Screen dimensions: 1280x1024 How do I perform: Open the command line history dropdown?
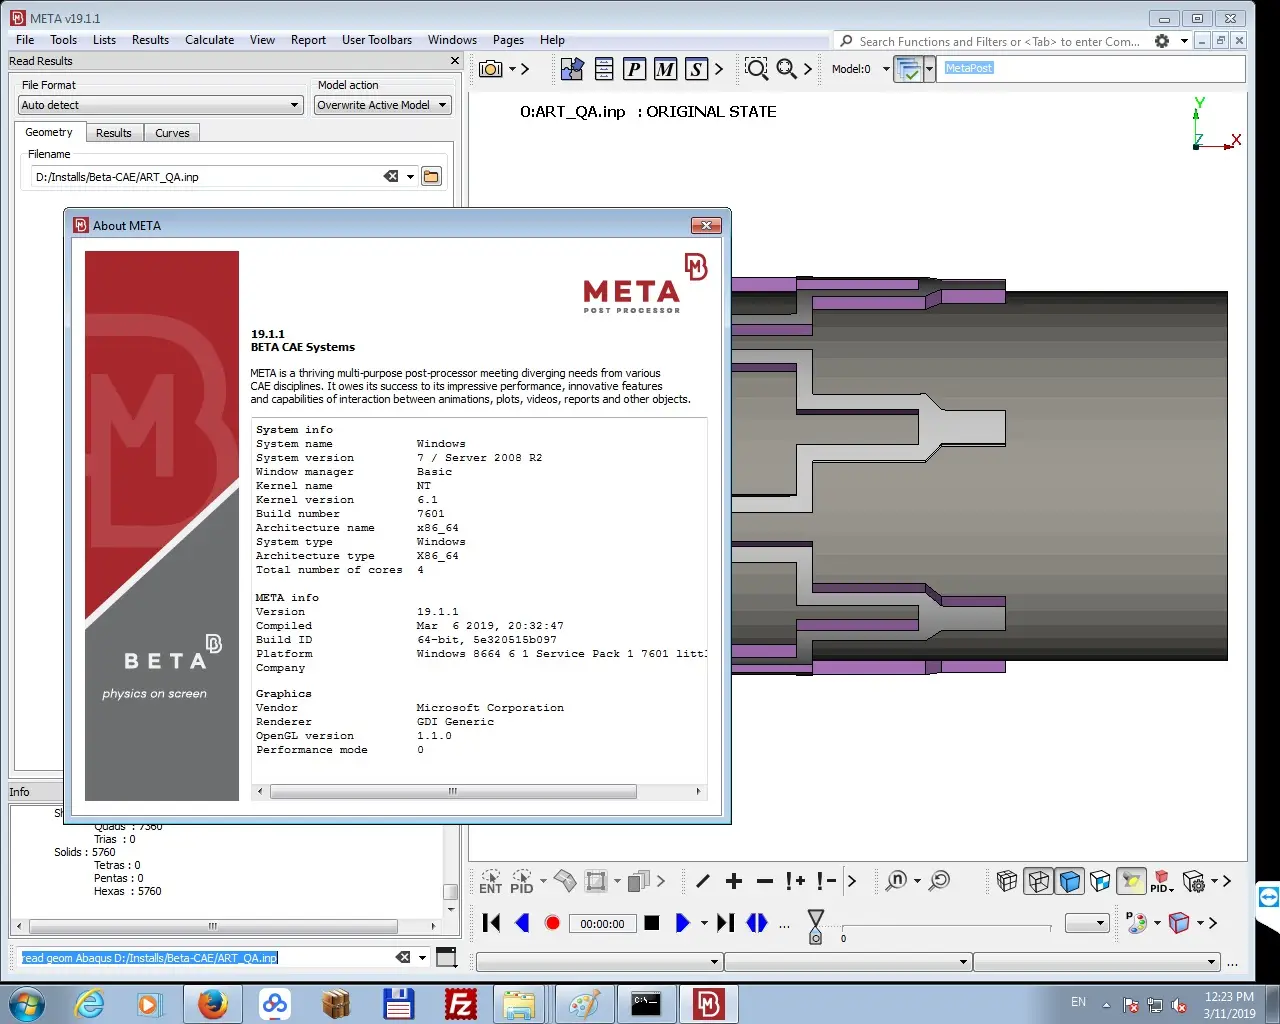pos(422,958)
